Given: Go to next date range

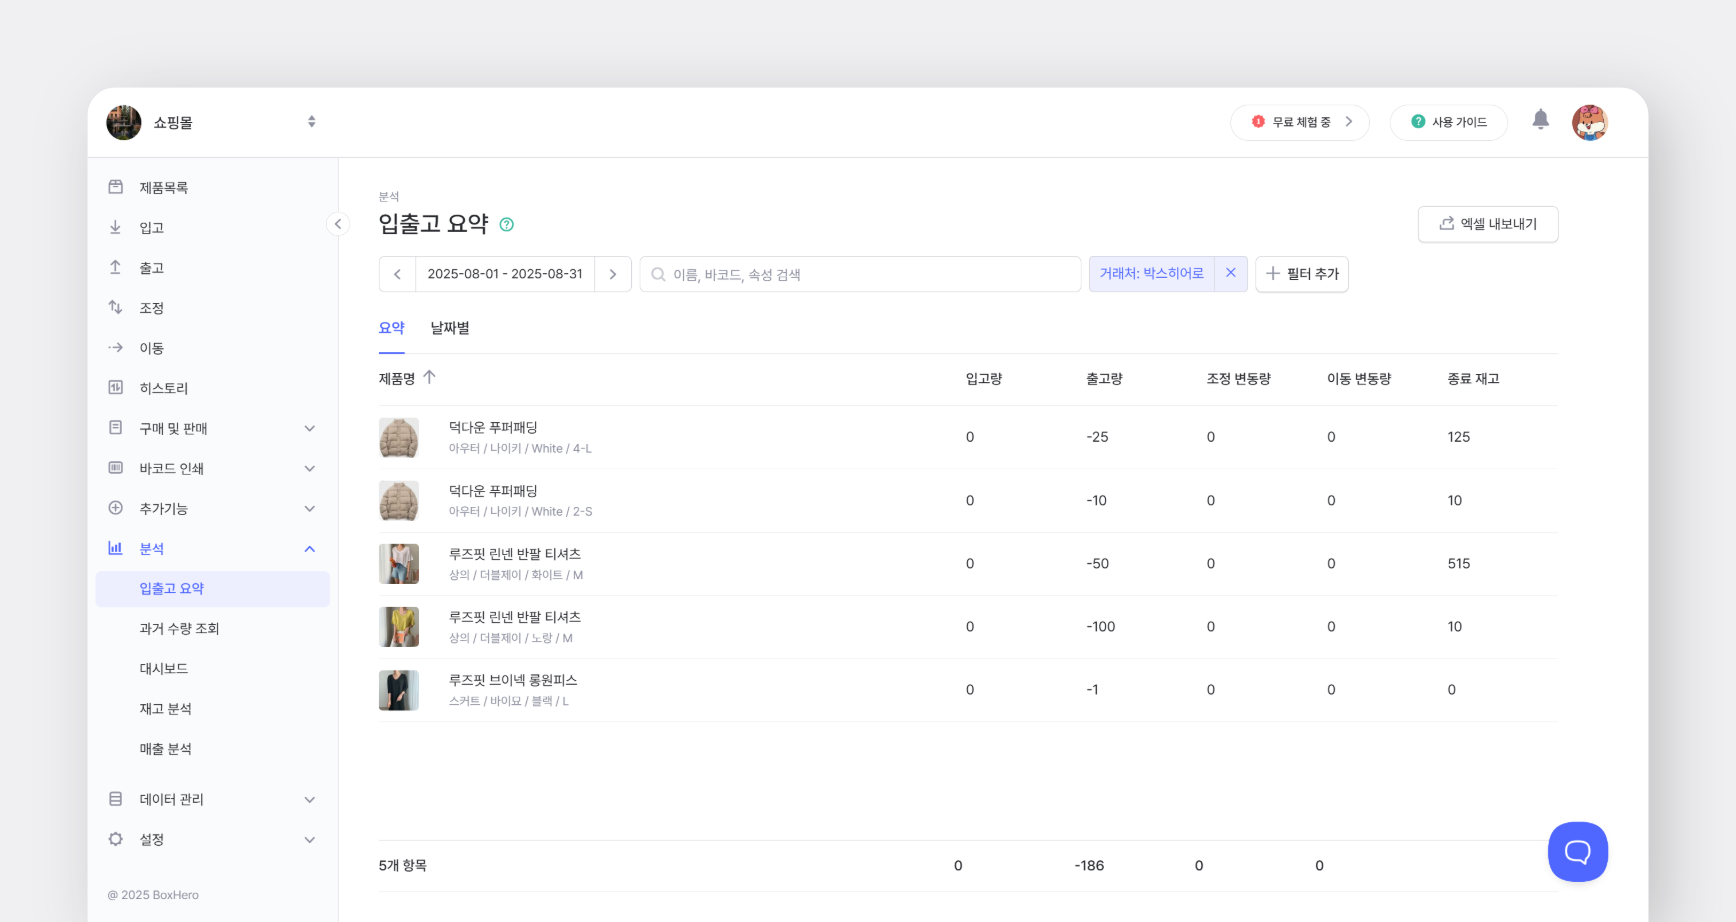Looking at the screenshot, I should 613,274.
